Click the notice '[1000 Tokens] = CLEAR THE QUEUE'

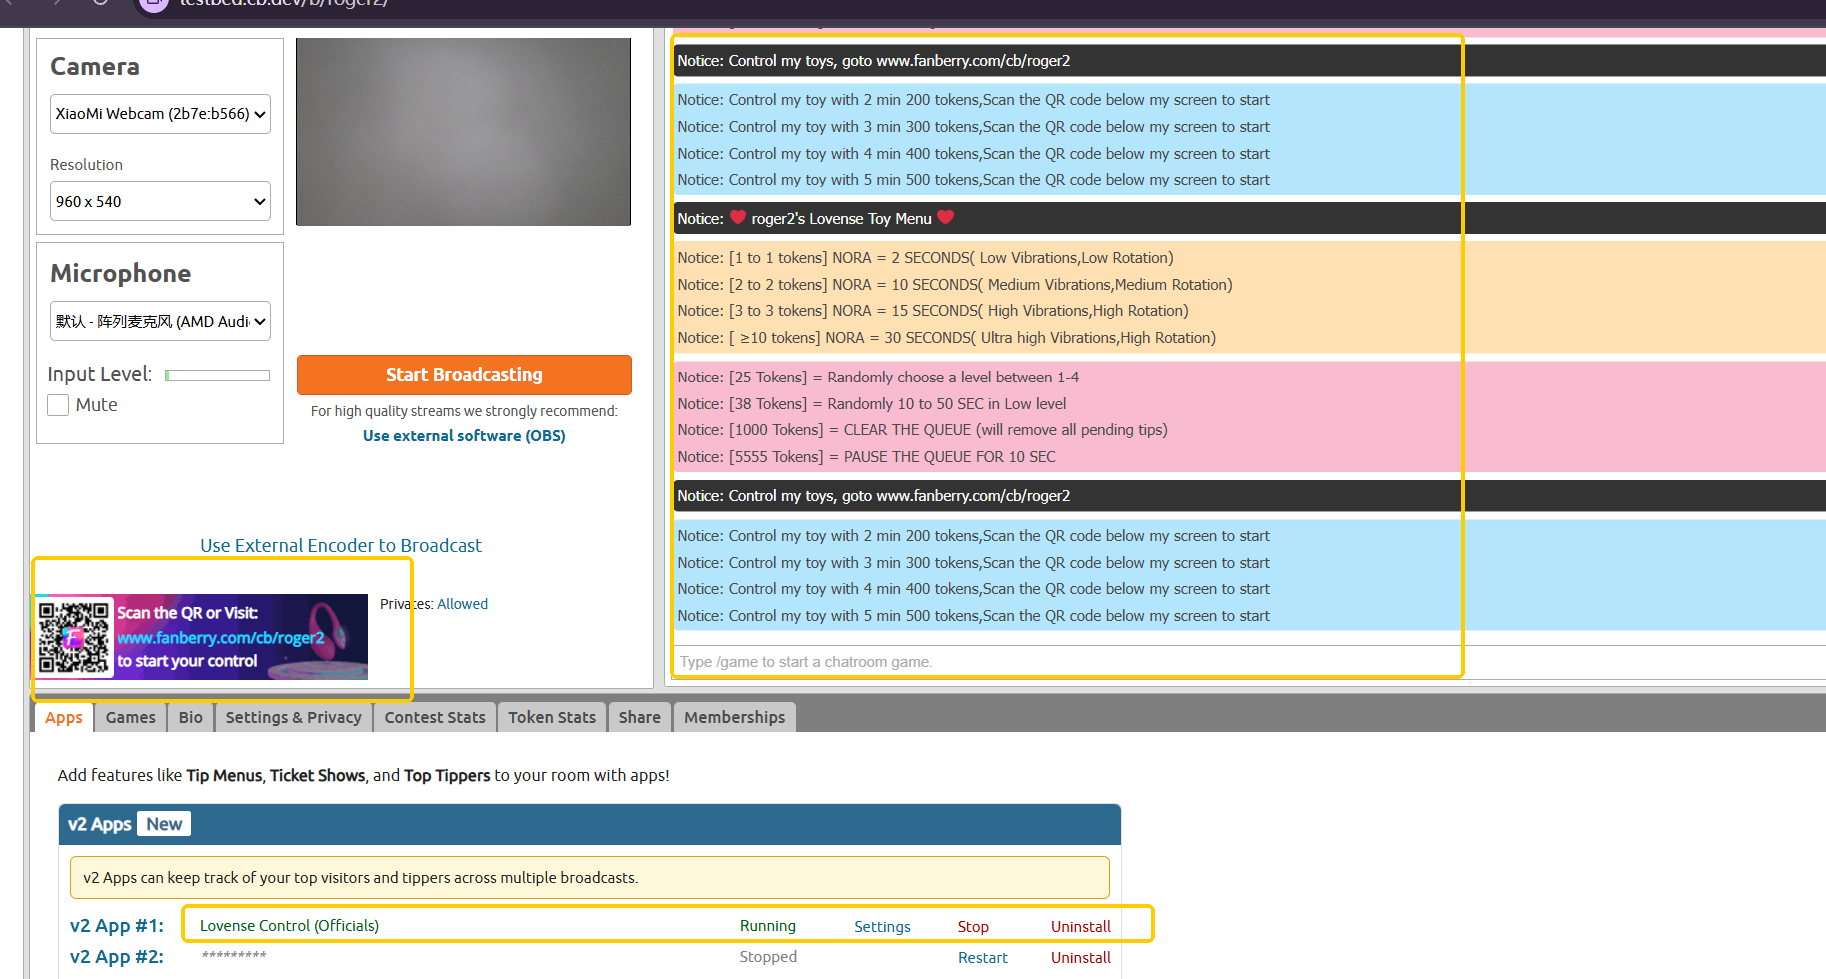pos(922,430)
